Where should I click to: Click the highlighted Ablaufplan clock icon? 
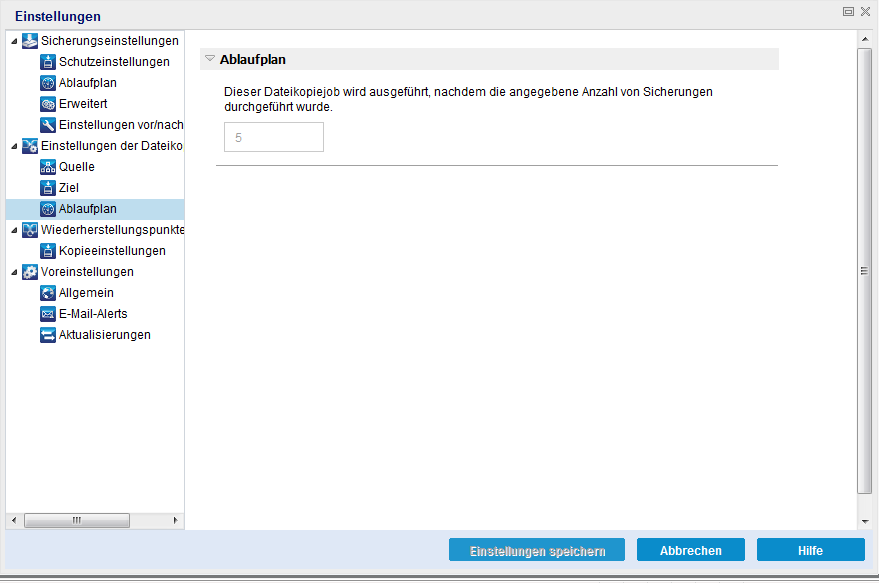point(48,209)
